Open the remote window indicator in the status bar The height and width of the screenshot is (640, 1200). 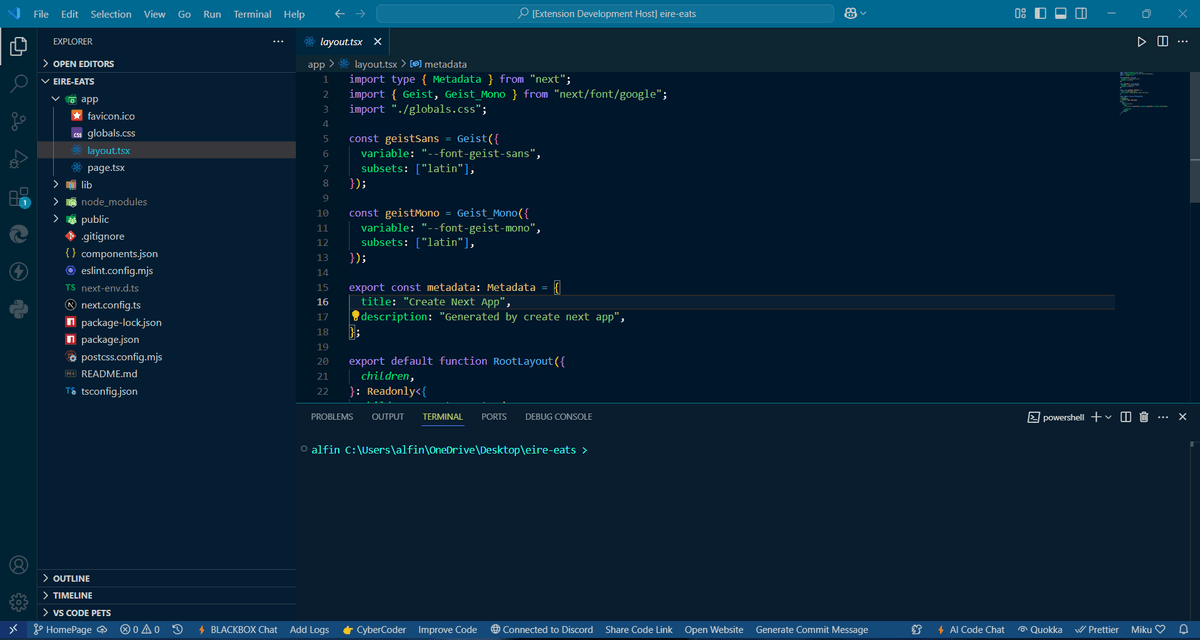point(13,630)
